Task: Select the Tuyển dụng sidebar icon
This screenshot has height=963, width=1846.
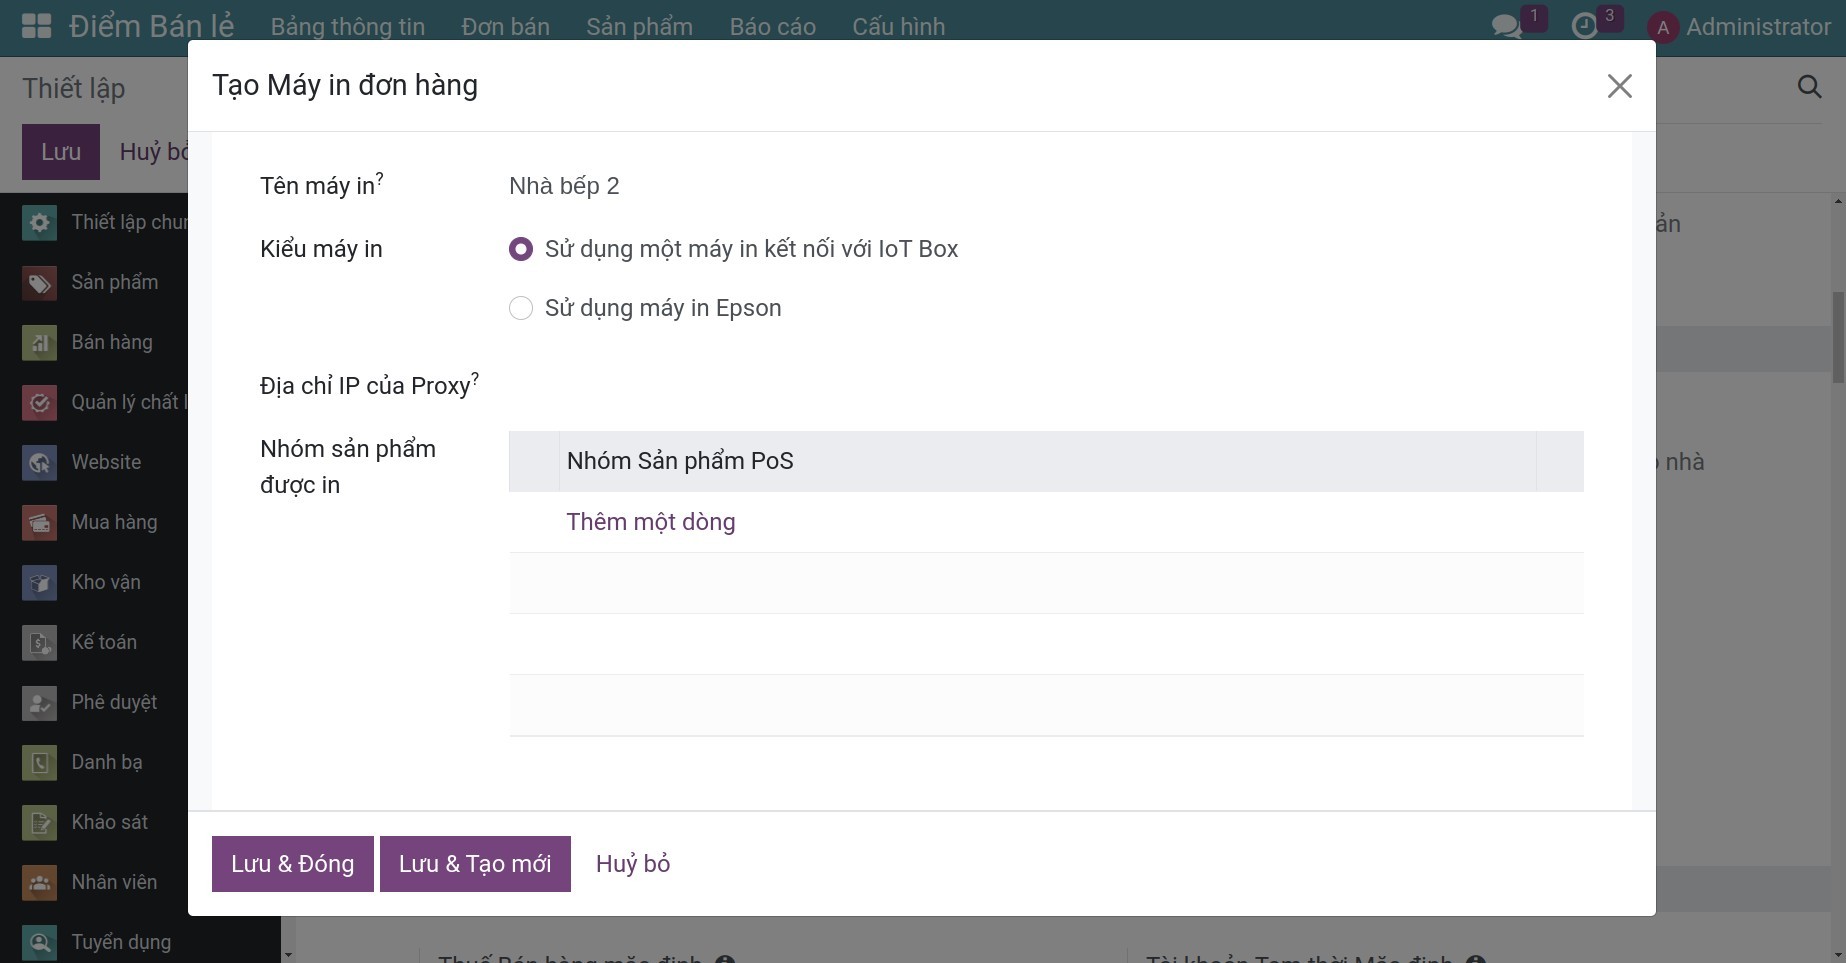Action: (x=39, y=942)
